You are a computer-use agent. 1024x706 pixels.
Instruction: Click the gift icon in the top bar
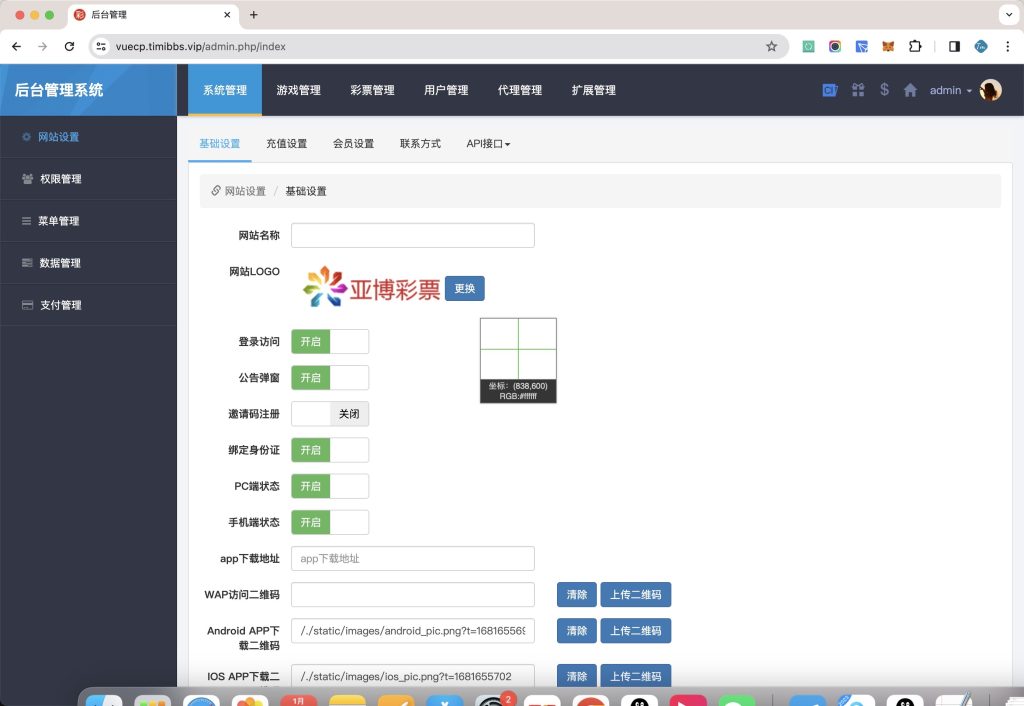[x=858, y=89]
